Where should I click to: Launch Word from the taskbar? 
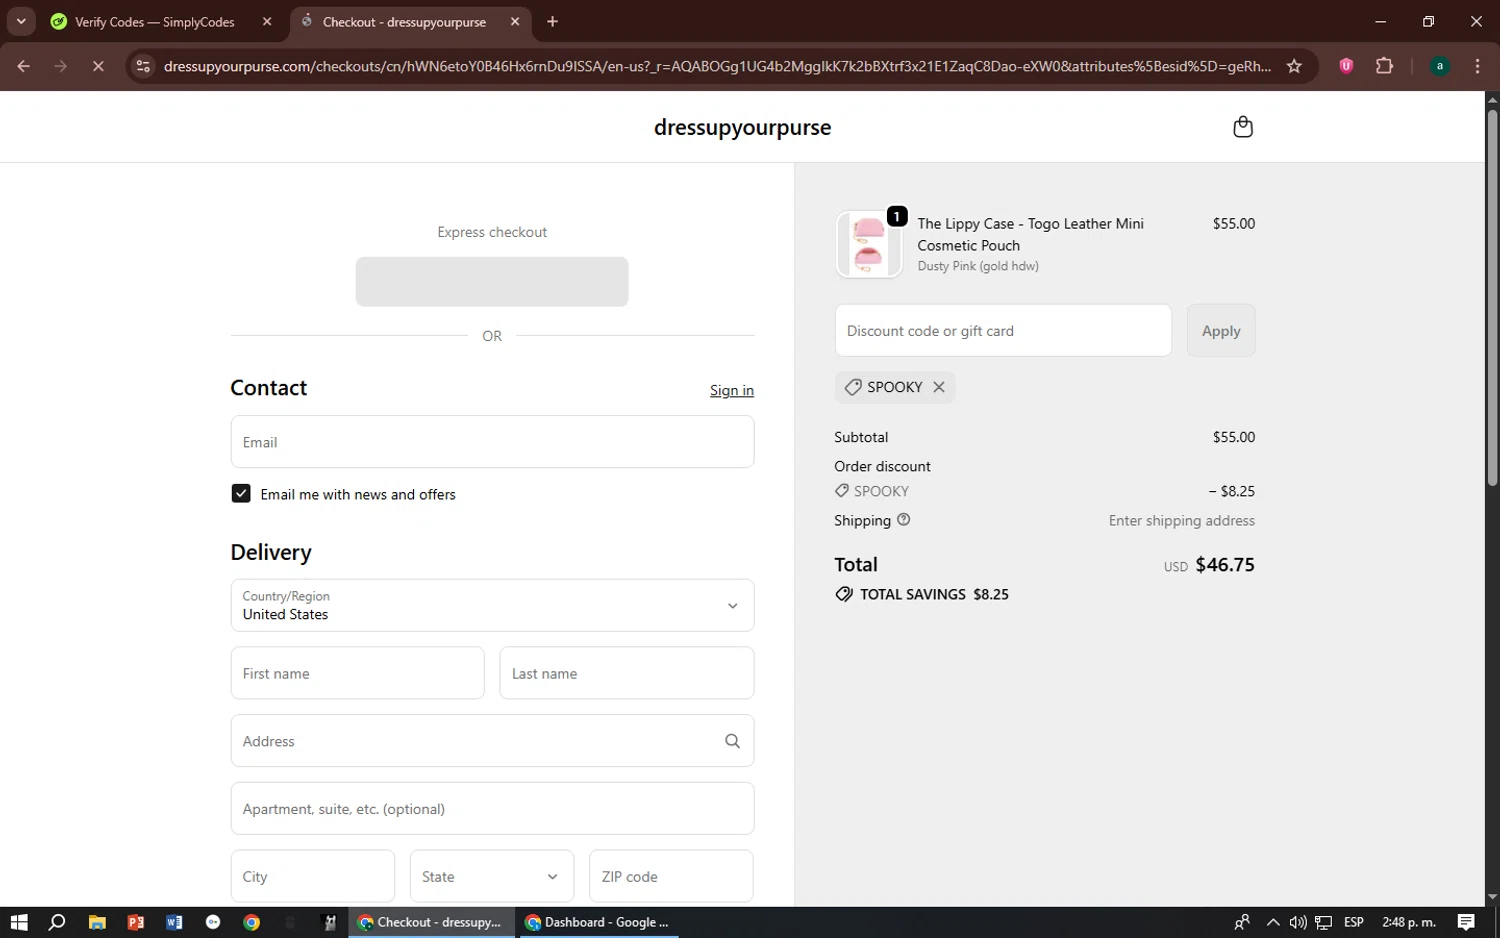coord(174,922)
